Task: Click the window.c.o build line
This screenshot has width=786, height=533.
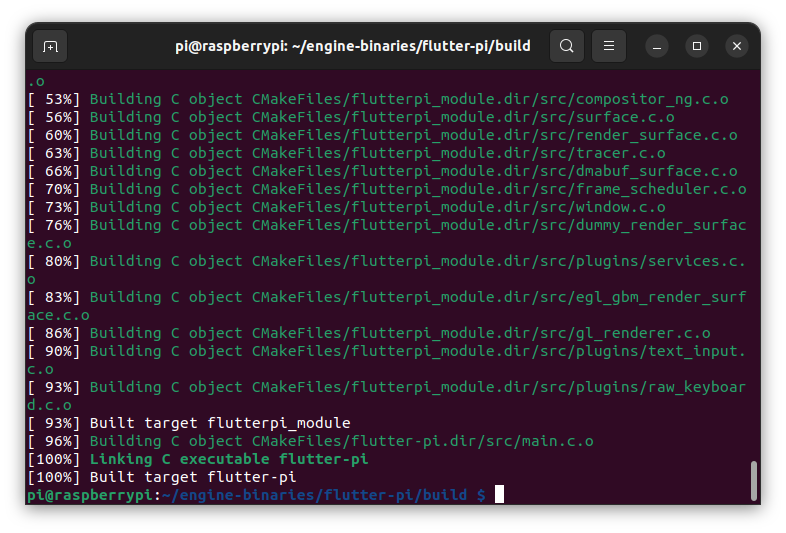Action: point(347,208)
